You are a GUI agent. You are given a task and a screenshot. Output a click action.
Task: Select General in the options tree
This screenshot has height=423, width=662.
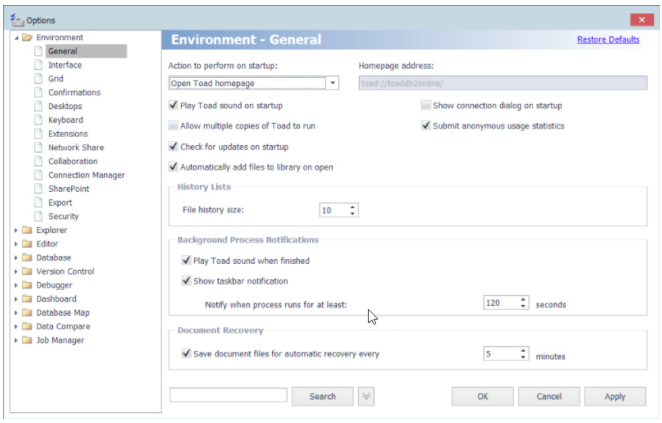pyautogui.click(x=62, y=51)
